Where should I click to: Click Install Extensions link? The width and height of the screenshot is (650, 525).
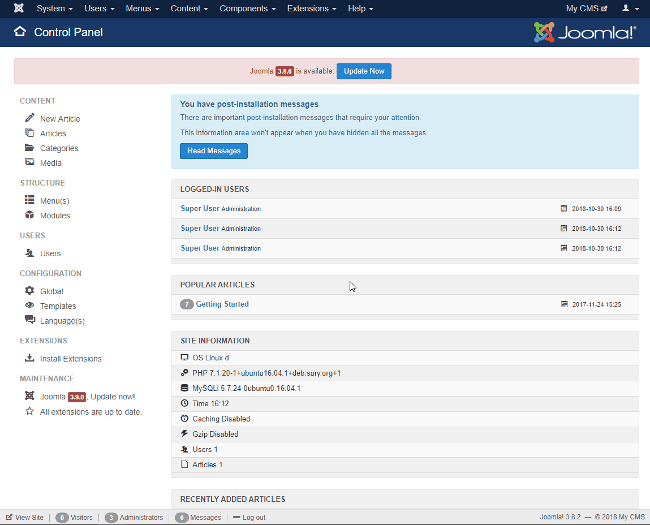click(x=71, y=359)
